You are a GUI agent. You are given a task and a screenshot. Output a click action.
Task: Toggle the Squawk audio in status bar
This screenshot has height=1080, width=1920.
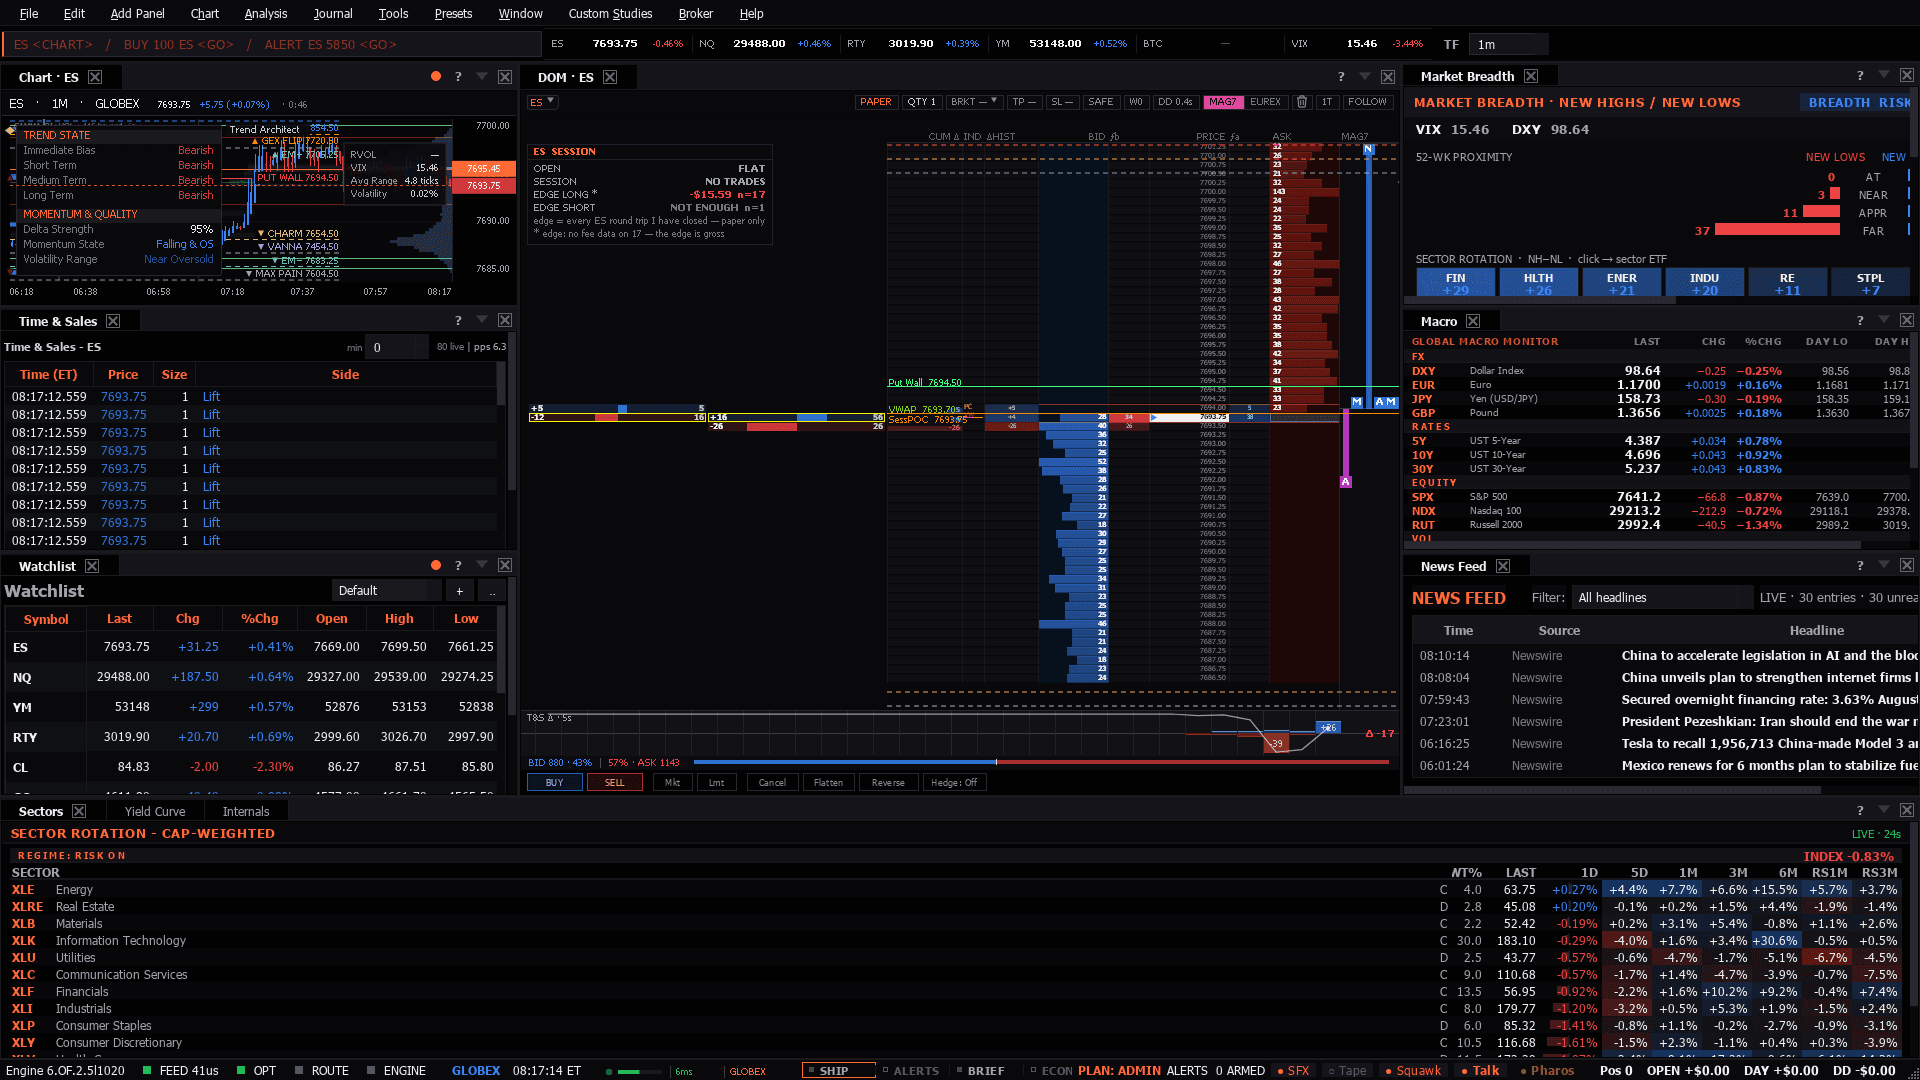click(1413, 1070)
